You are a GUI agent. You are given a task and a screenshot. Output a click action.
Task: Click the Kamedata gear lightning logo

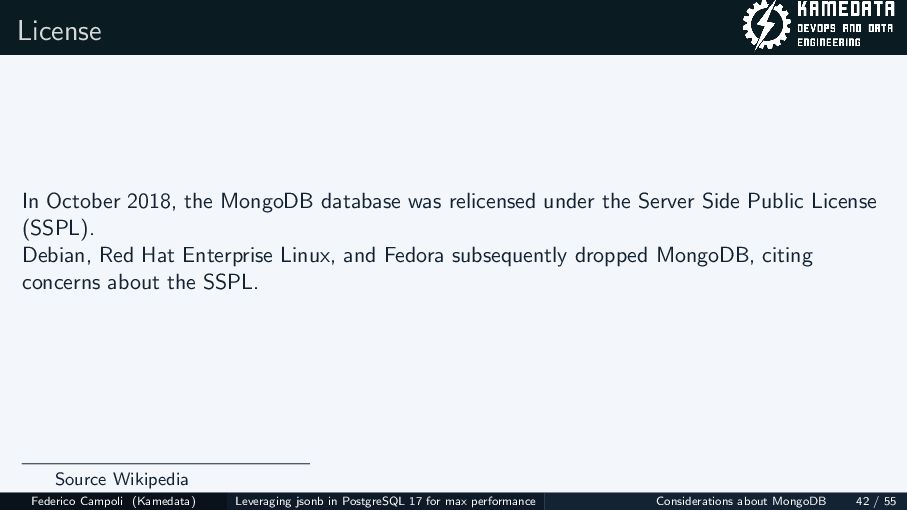click(766, 27)
